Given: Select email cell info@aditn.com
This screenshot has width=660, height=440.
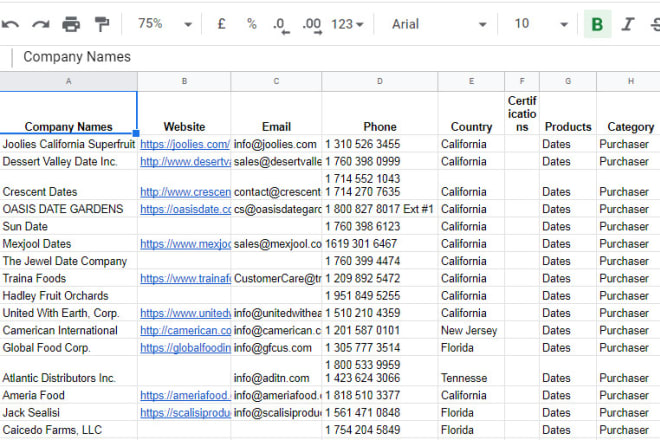Looking at the screenshot, I should [x=276, y=371].
